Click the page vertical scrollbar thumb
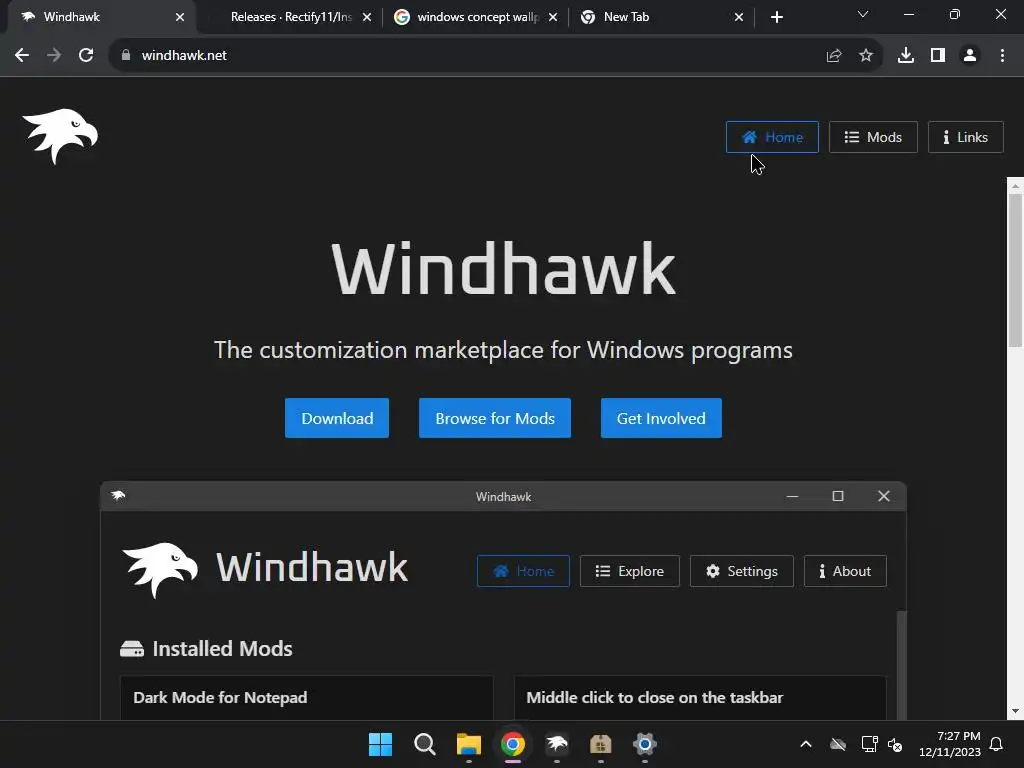The height and width of the screenshot is (768, 1024). coord(1015,270)
